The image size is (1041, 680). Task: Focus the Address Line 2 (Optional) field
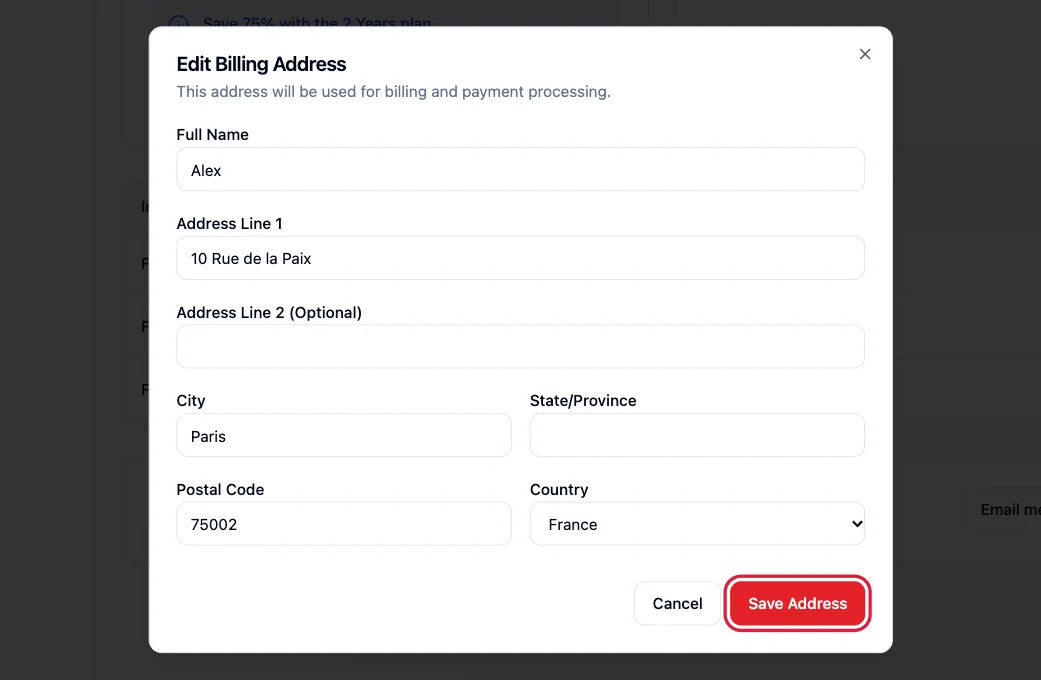click(x=520, y=347)
